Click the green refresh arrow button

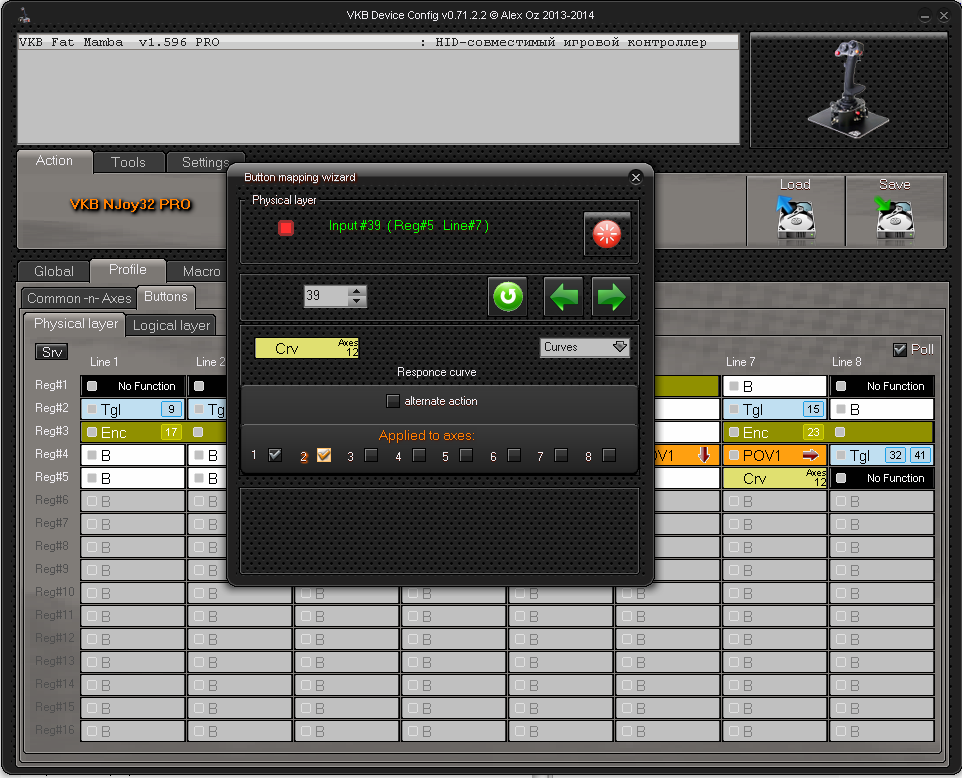click(508, 297)
